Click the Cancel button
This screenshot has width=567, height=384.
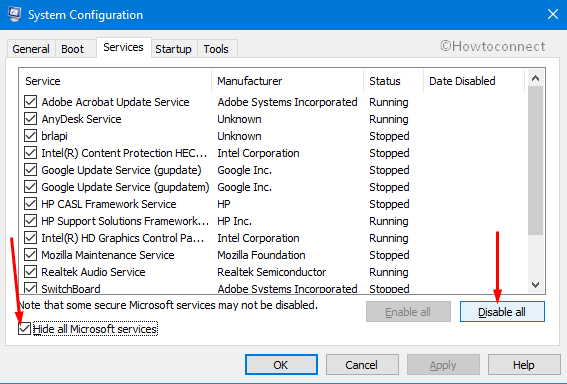[362, 364]
